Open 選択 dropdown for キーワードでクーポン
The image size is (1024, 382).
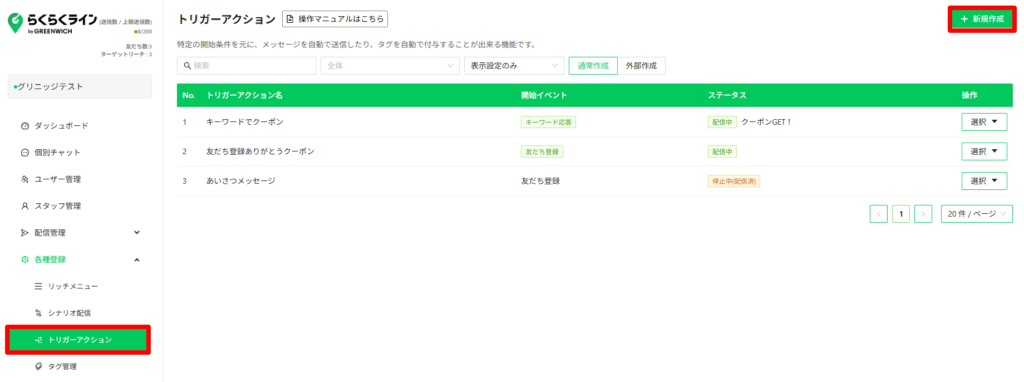(x=984, y=121)
